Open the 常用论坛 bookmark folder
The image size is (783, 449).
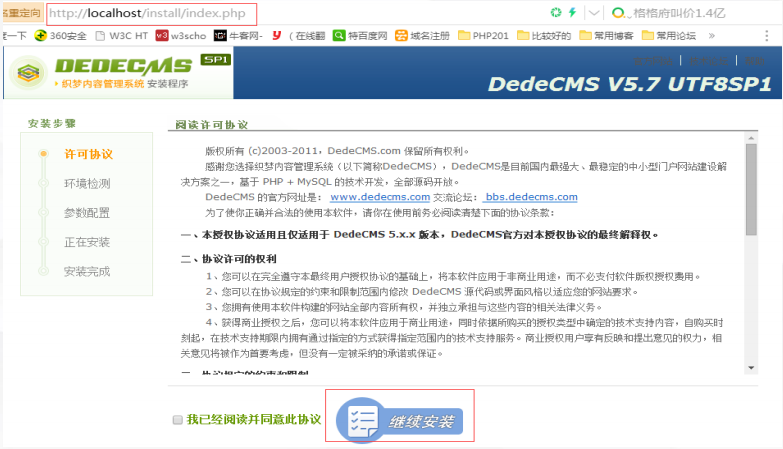pyautogui.click(x=669, y=35)
